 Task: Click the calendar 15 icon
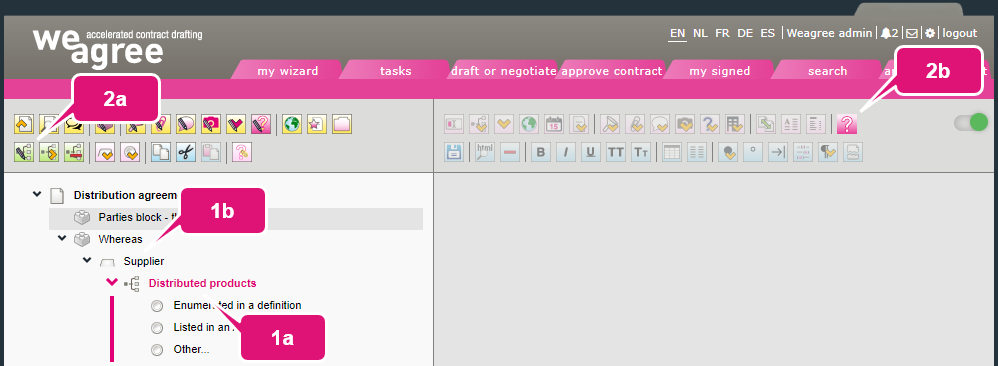[x=554, y=124]
